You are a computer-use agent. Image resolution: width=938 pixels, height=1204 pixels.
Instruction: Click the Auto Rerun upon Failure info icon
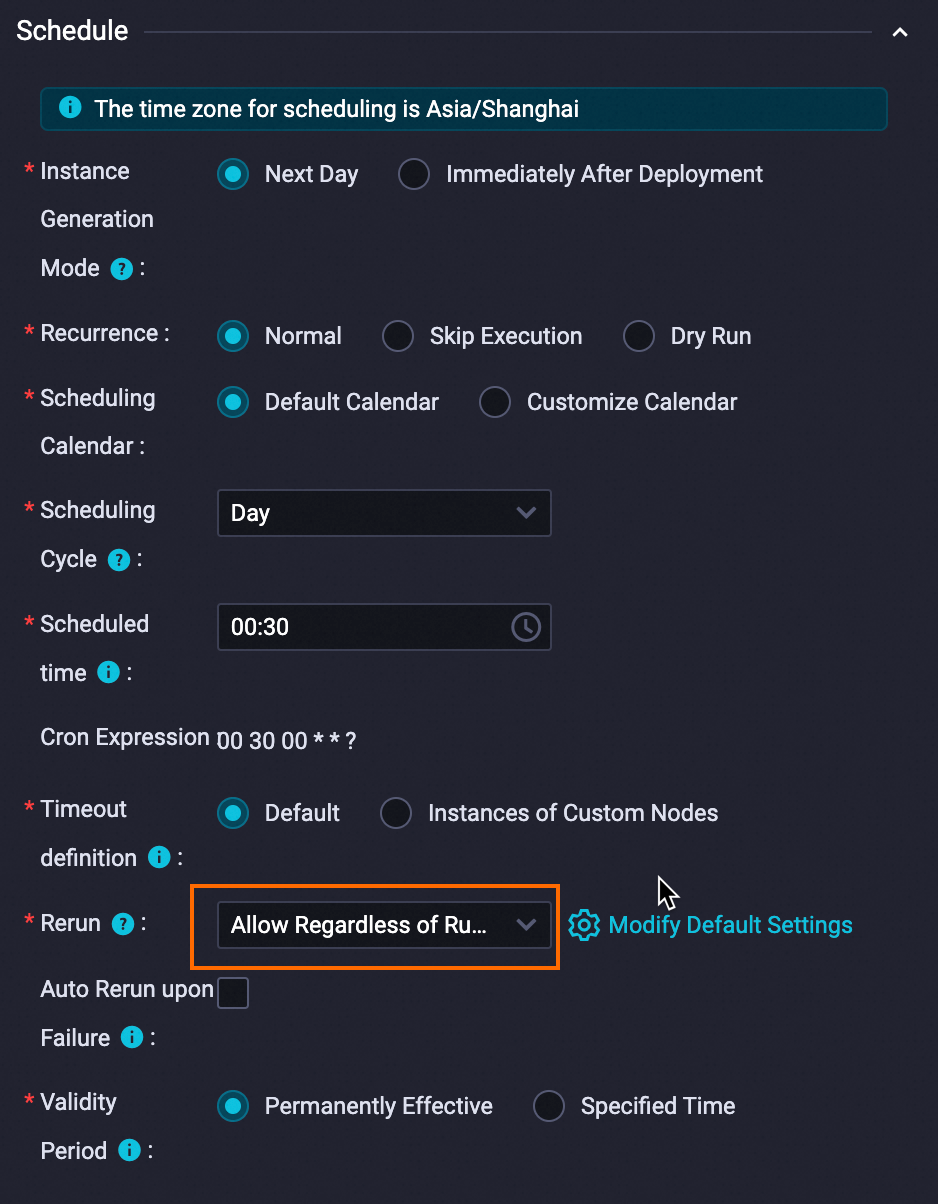[x=131, y=1038]
